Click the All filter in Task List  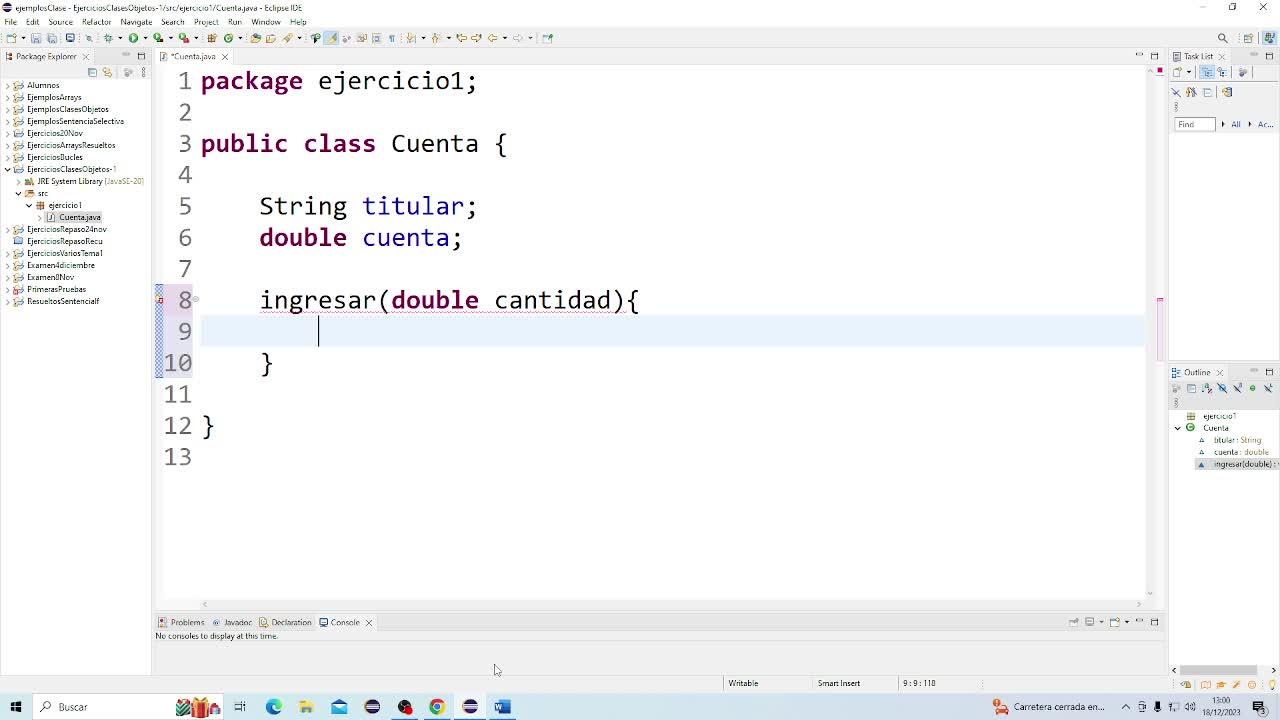pos(1236,124)
